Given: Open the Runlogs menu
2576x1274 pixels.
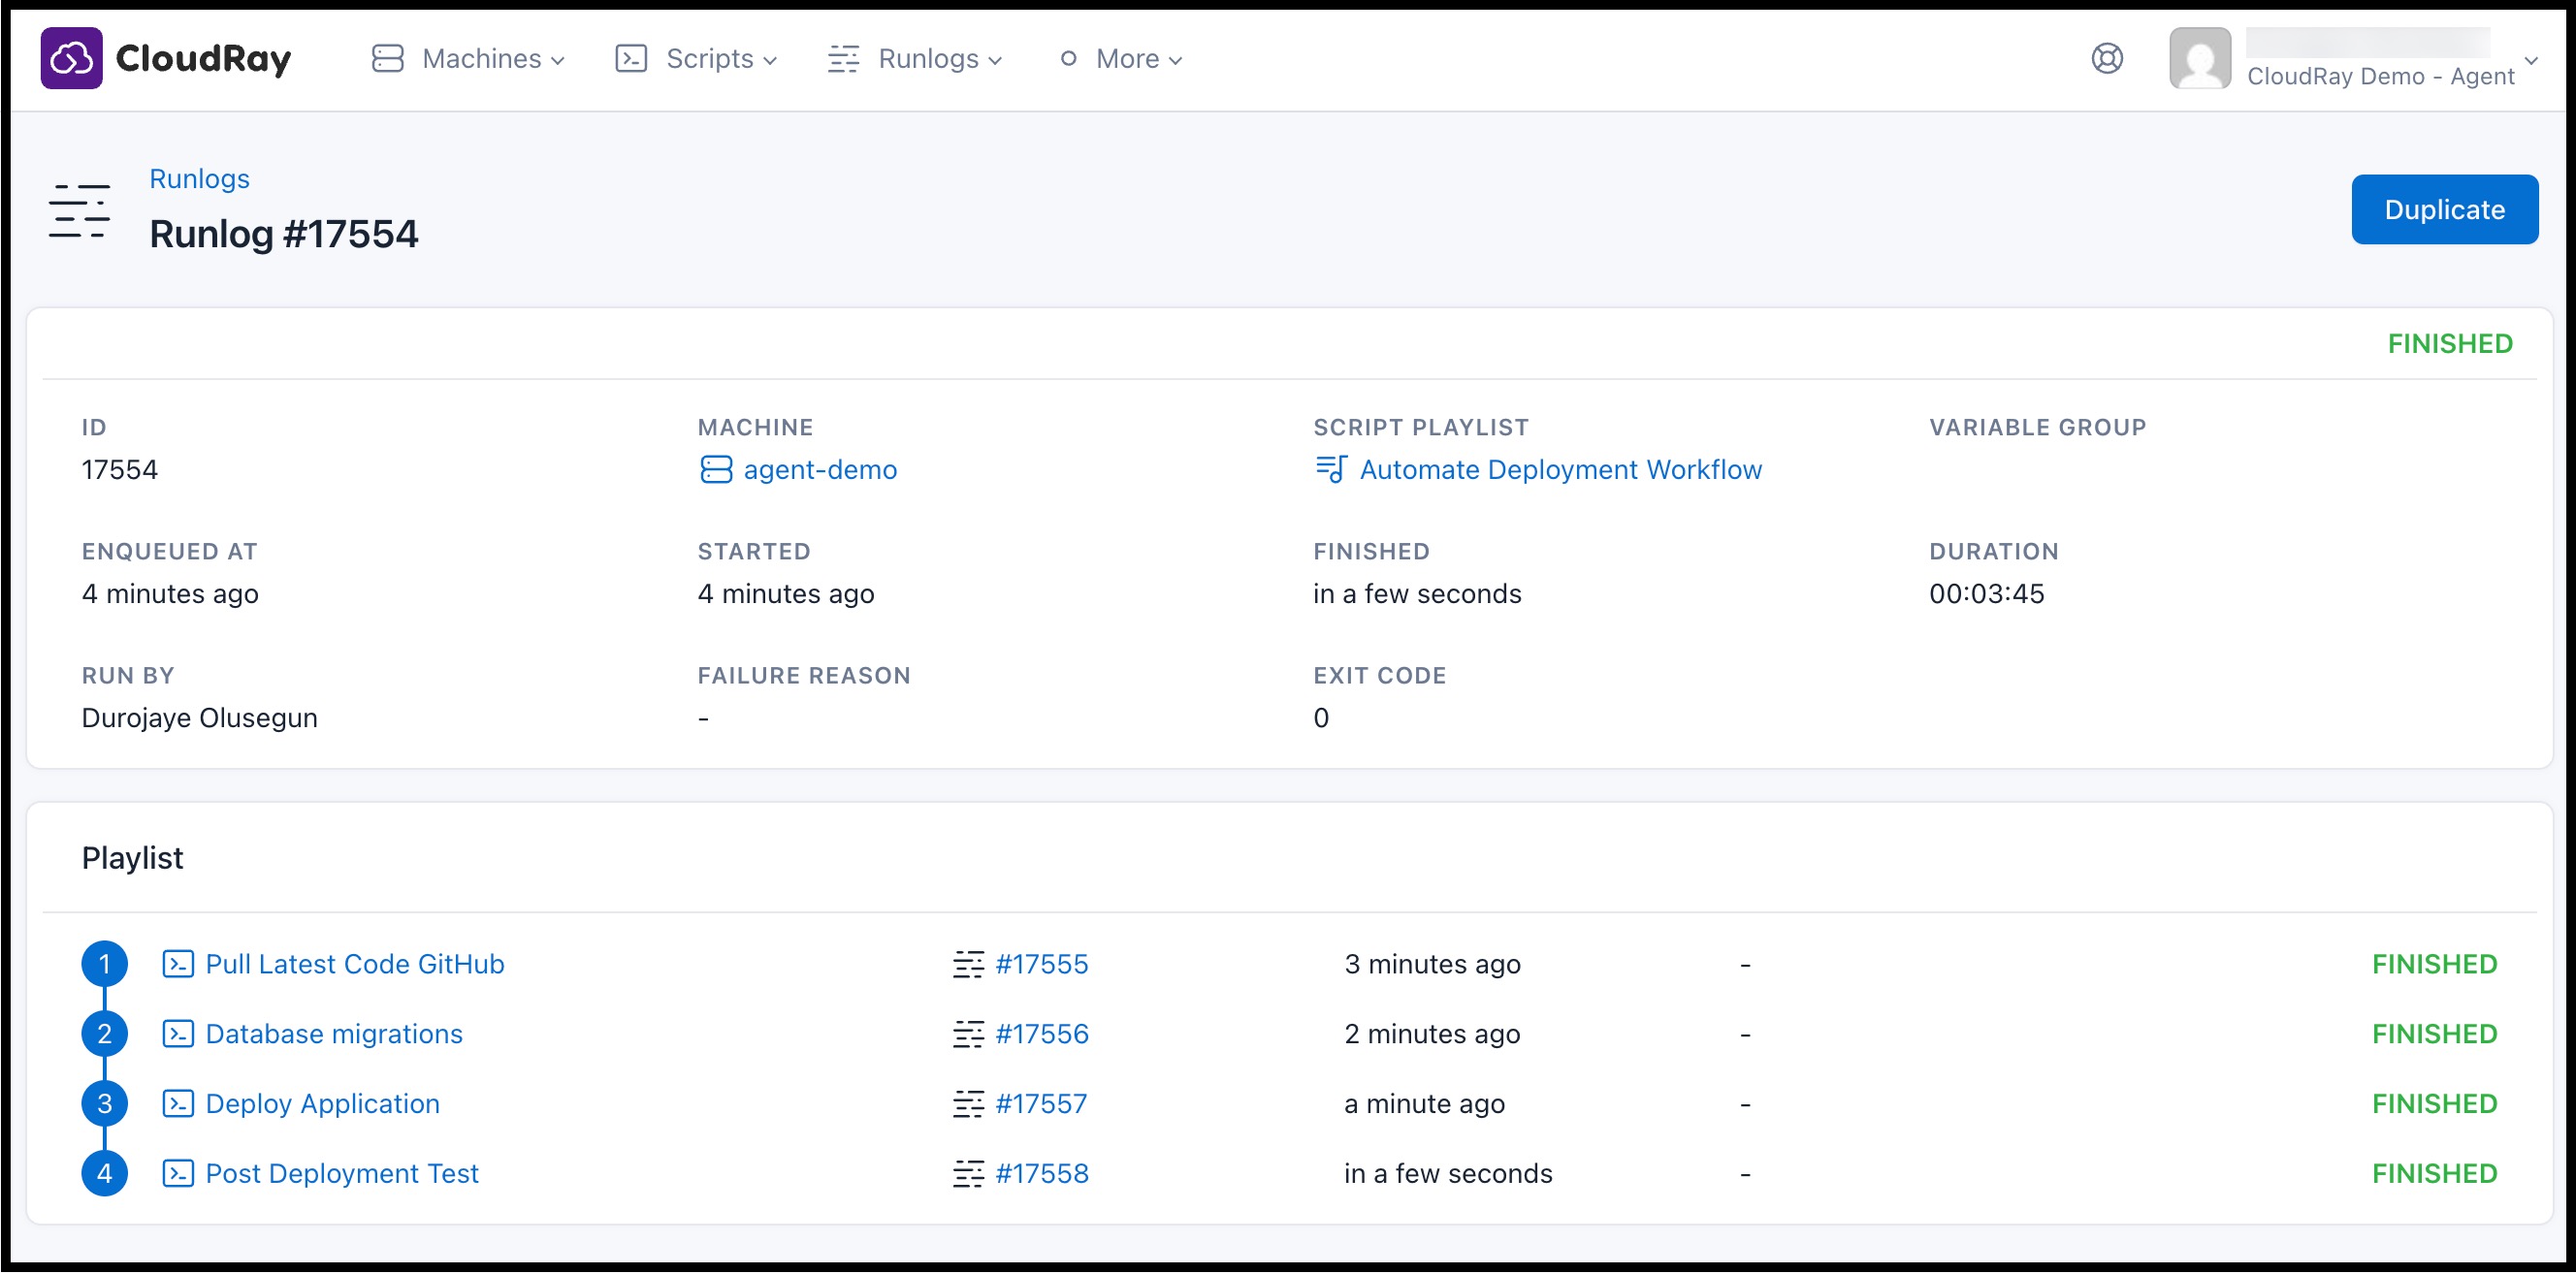Looking at the screenshot, I should [929, 58].
